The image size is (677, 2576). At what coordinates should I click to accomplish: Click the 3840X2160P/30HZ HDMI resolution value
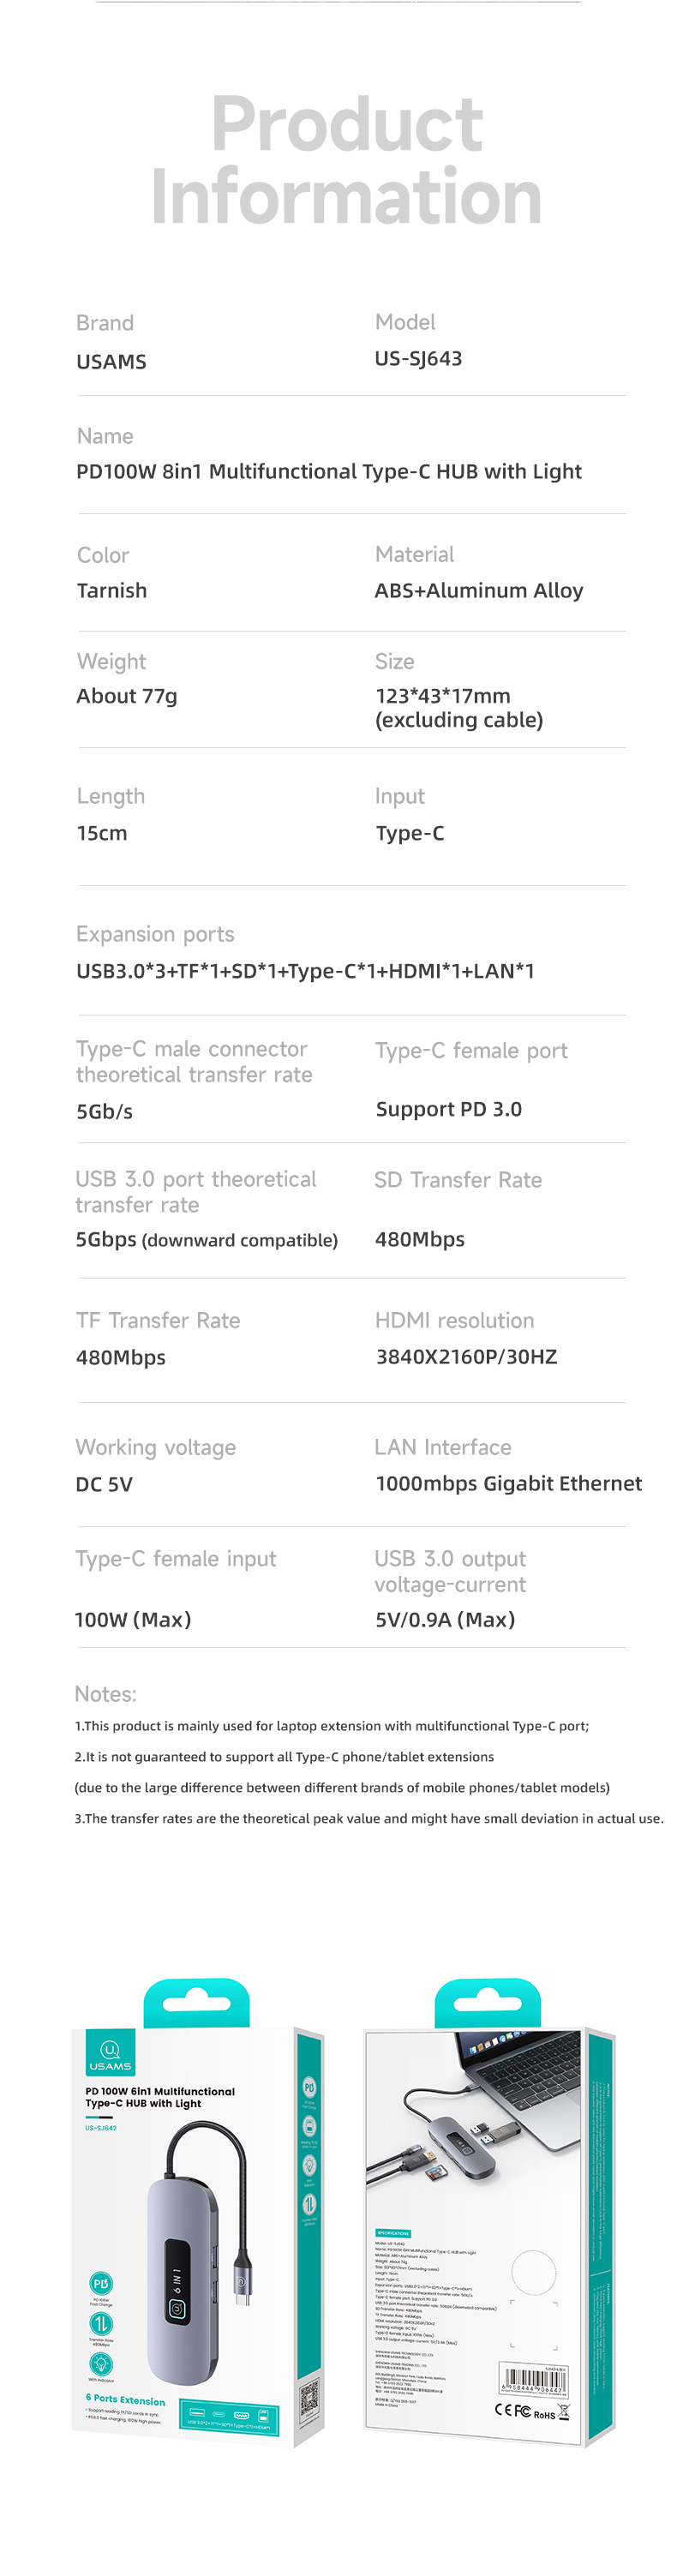click(466, 1357)
